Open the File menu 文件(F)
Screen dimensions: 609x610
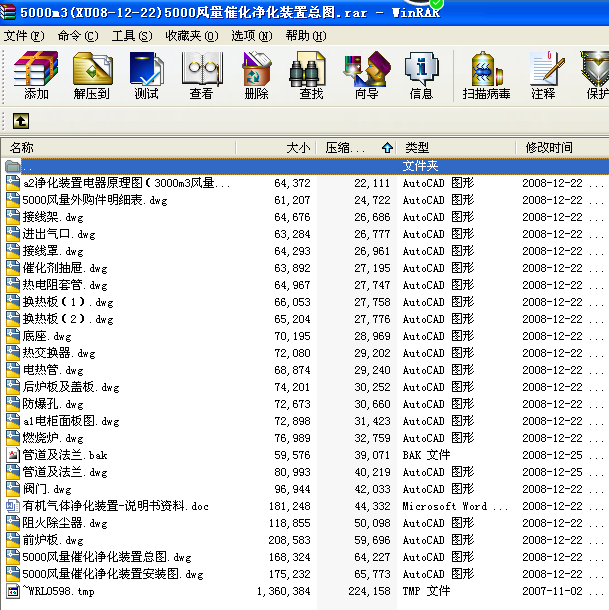[24, 36]
